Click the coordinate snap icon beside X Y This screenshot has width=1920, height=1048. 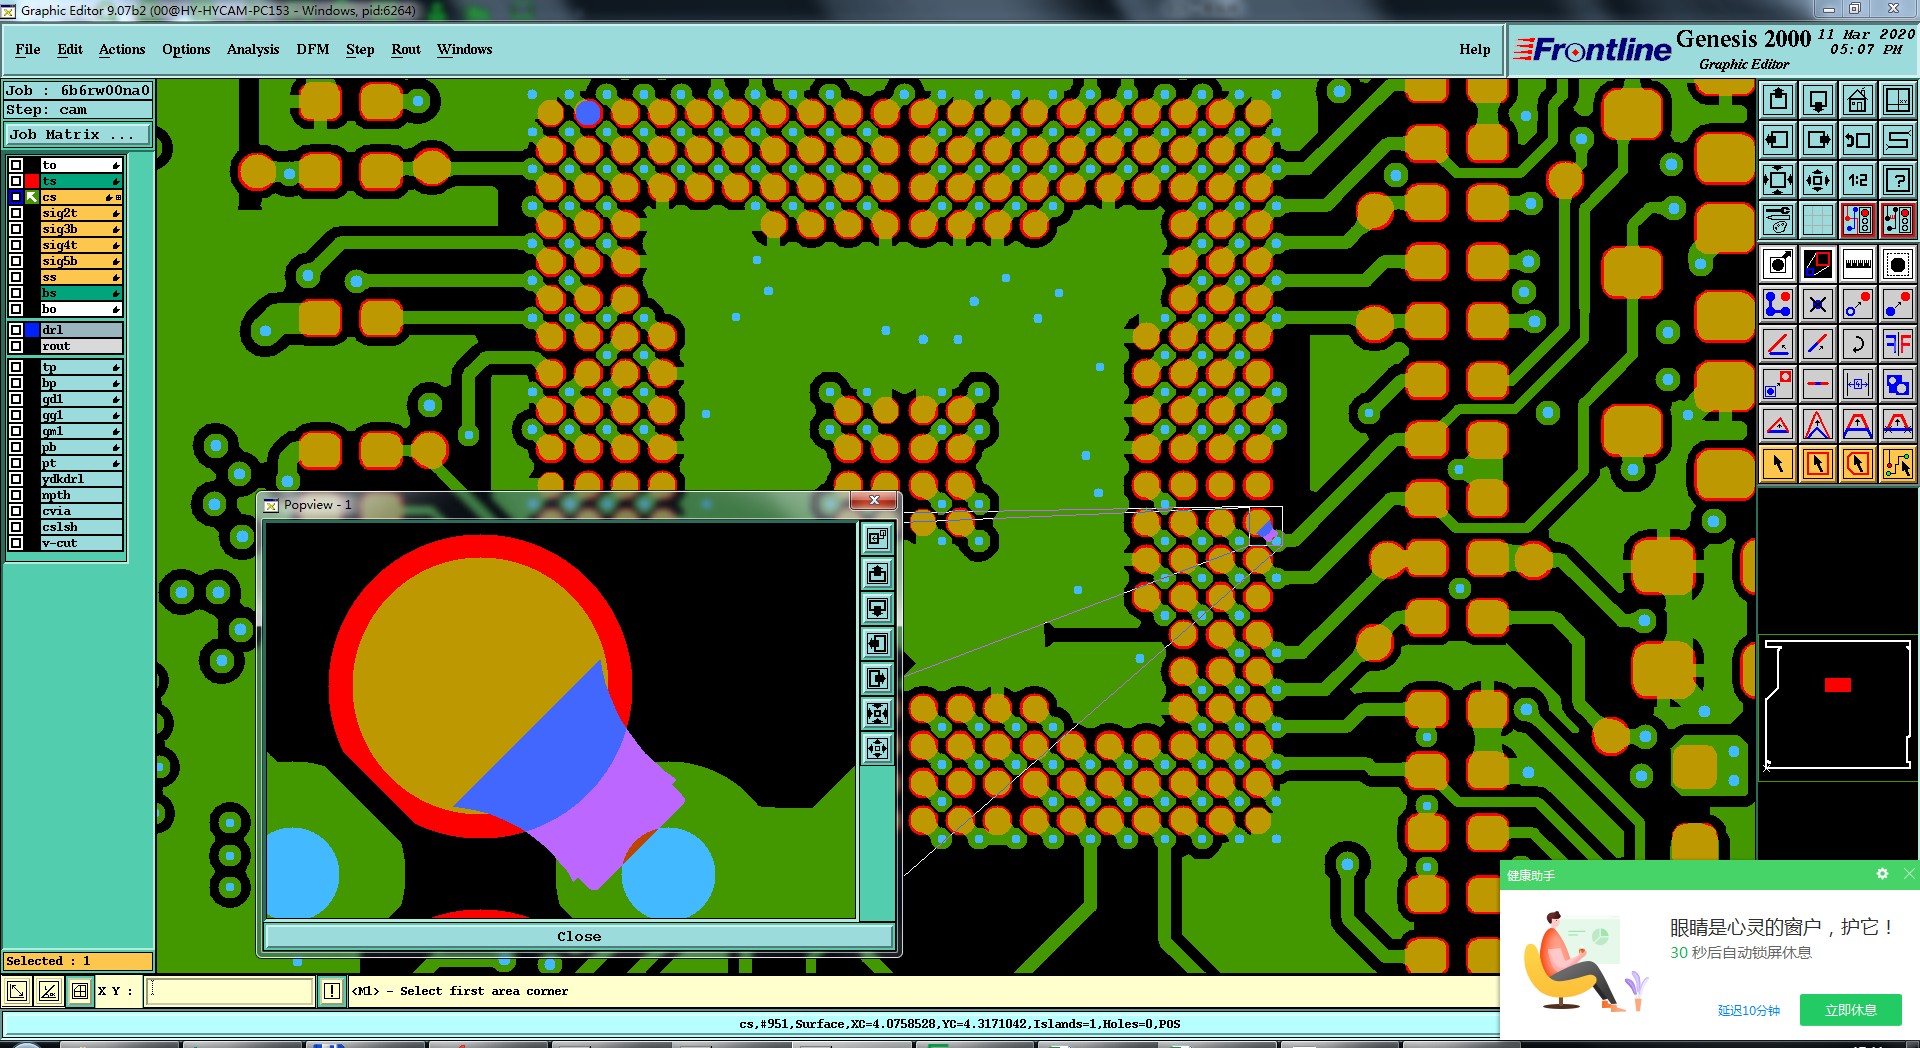pos(80,991)
